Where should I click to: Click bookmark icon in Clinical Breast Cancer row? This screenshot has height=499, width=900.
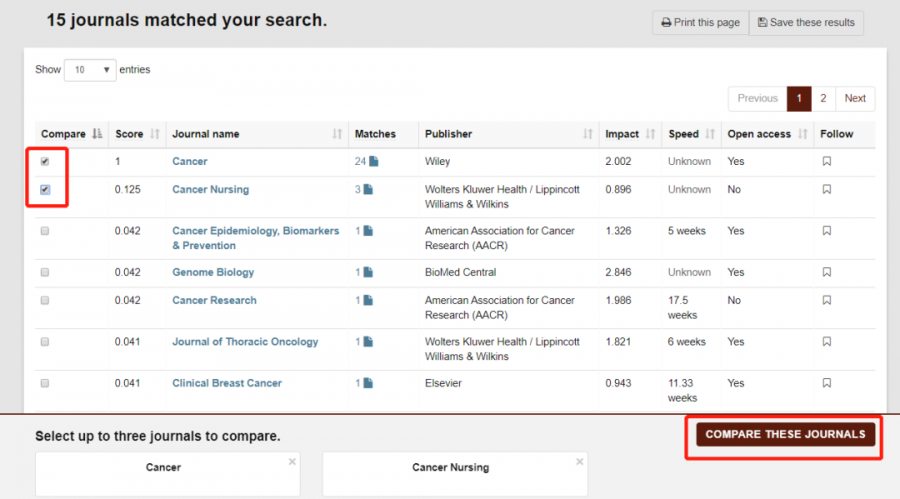[x=826, y=383]
